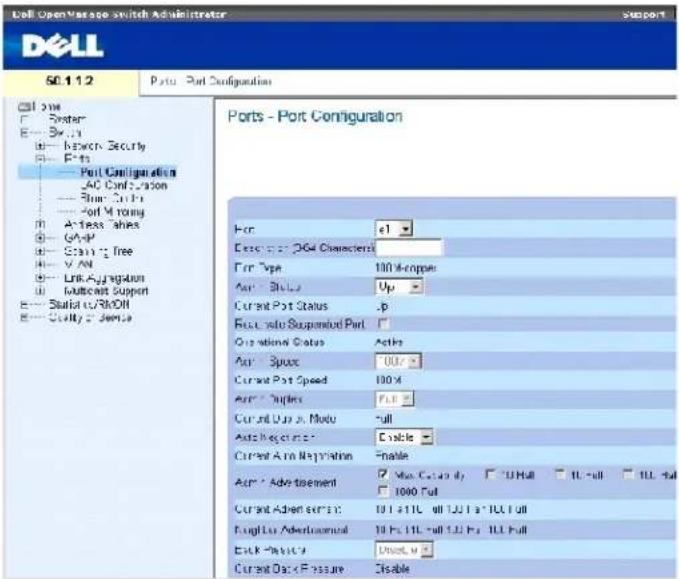Toggle Max Capability checkbox

(x=383, y=474)
